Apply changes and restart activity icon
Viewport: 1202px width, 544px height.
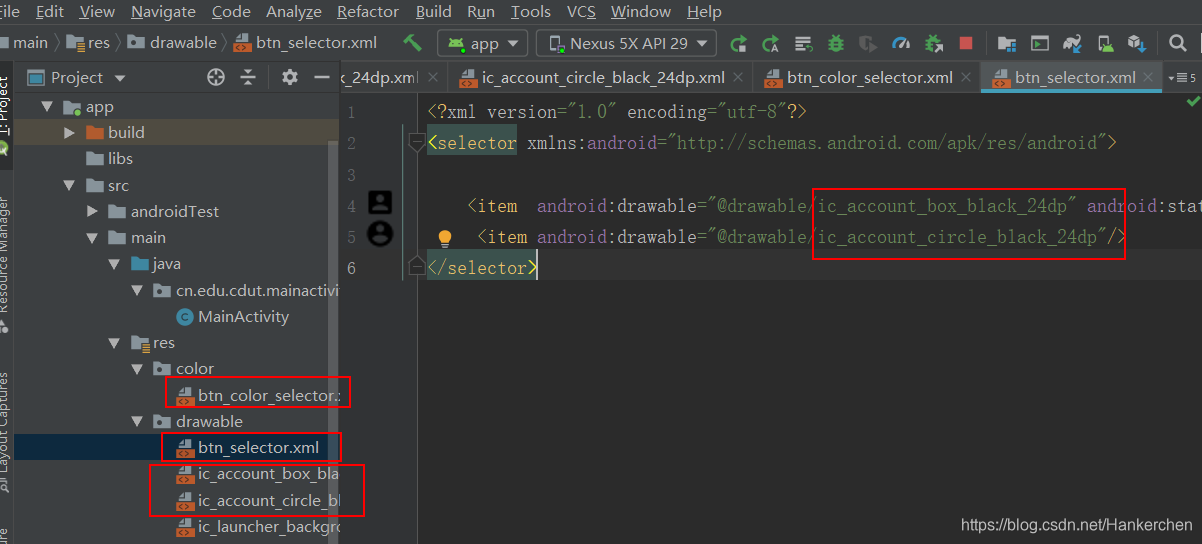pos(770,43)
